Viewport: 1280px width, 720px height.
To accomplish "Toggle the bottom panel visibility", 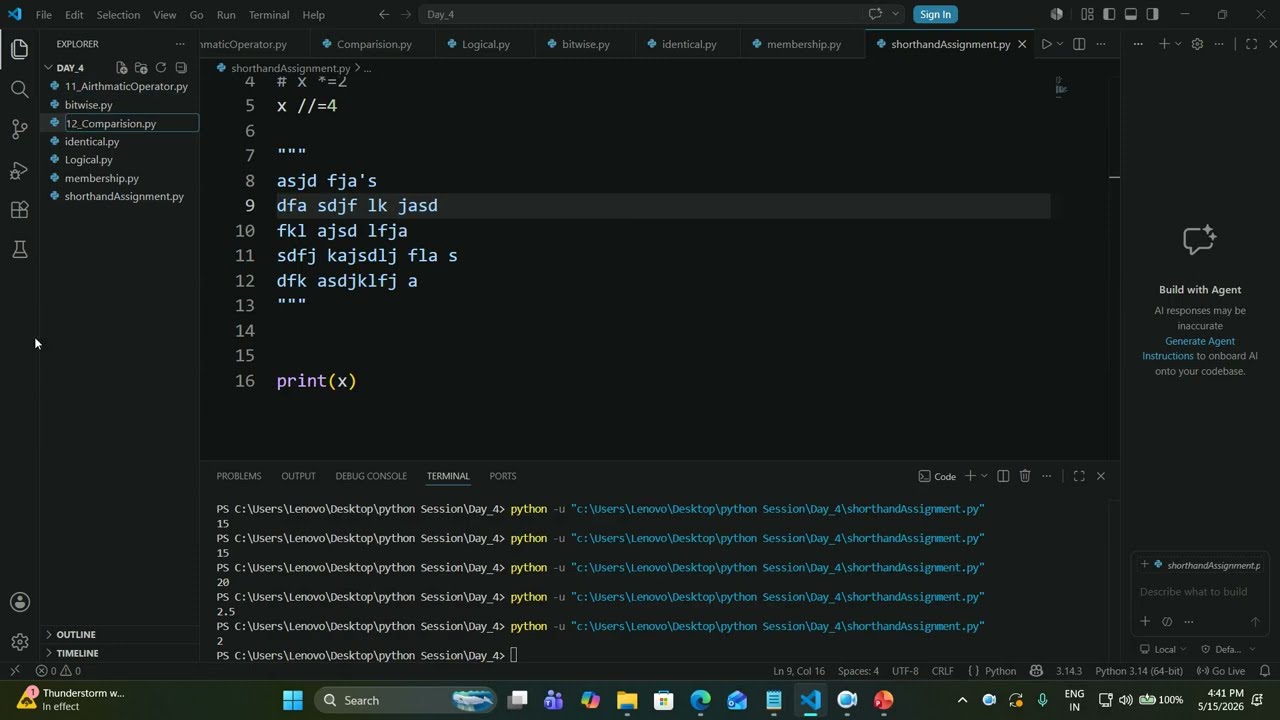I will tap(1131, 14).
